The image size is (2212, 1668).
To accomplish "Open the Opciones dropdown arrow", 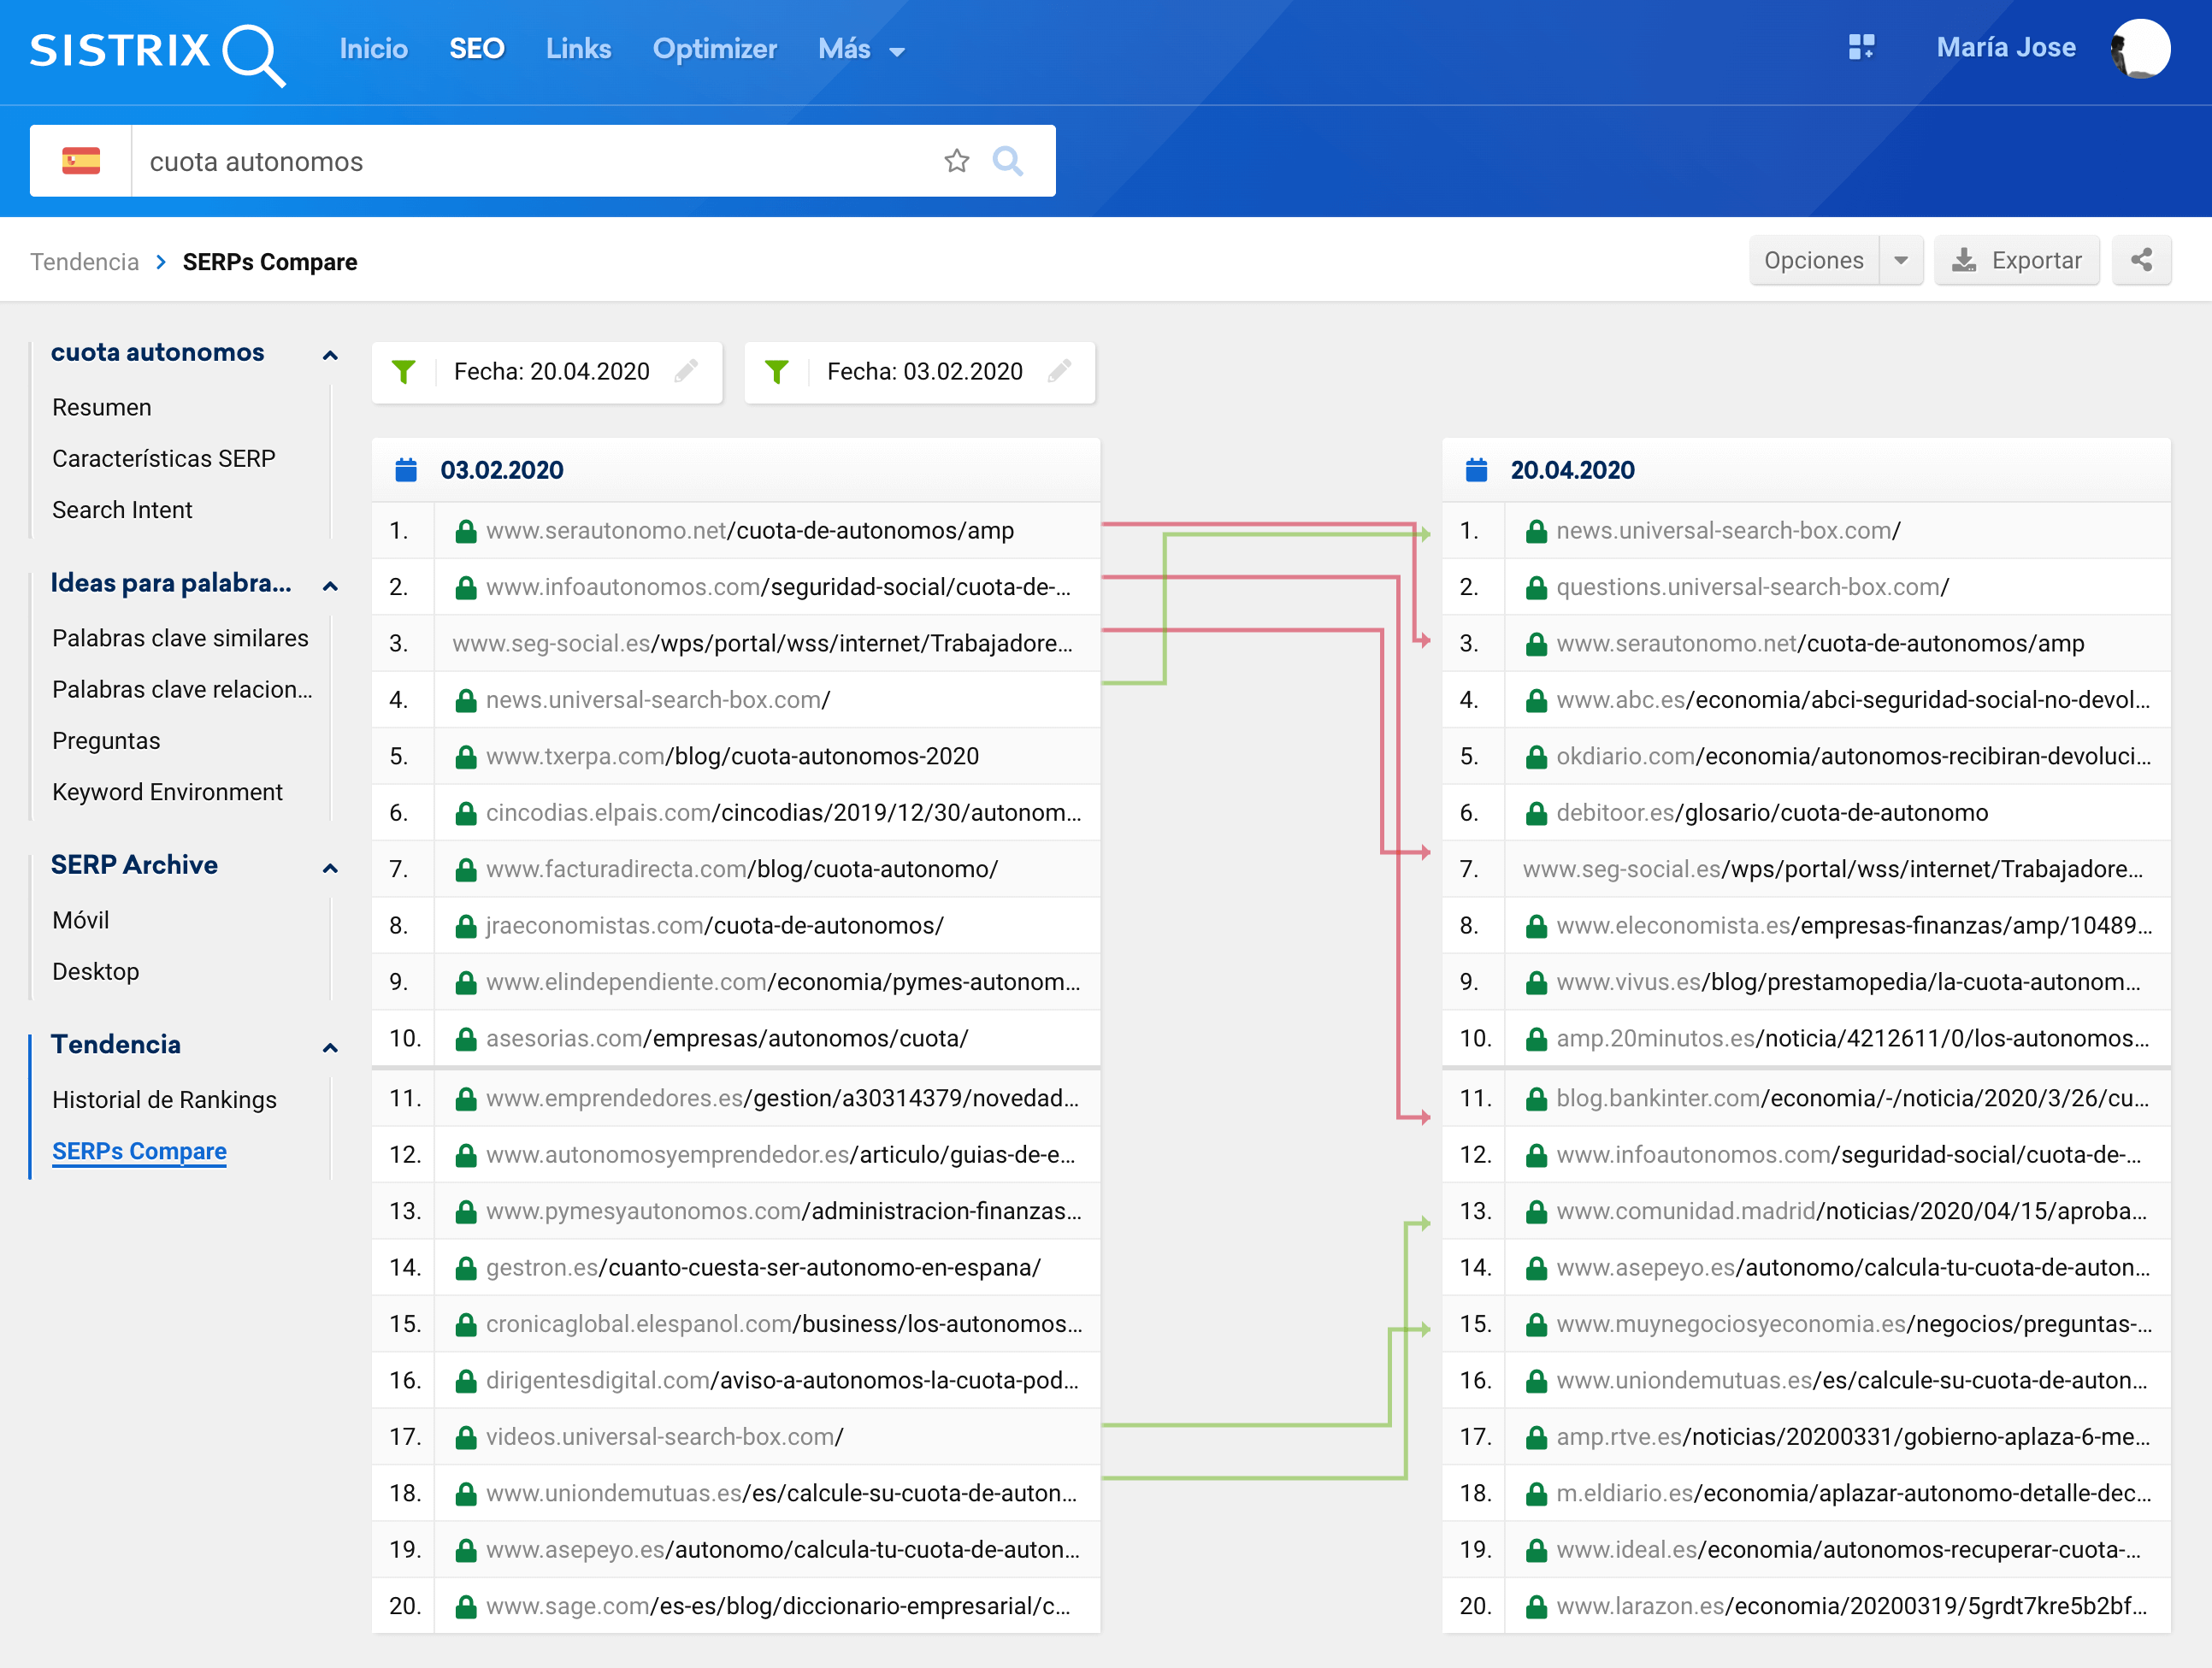I will (x=1900, y=260).
